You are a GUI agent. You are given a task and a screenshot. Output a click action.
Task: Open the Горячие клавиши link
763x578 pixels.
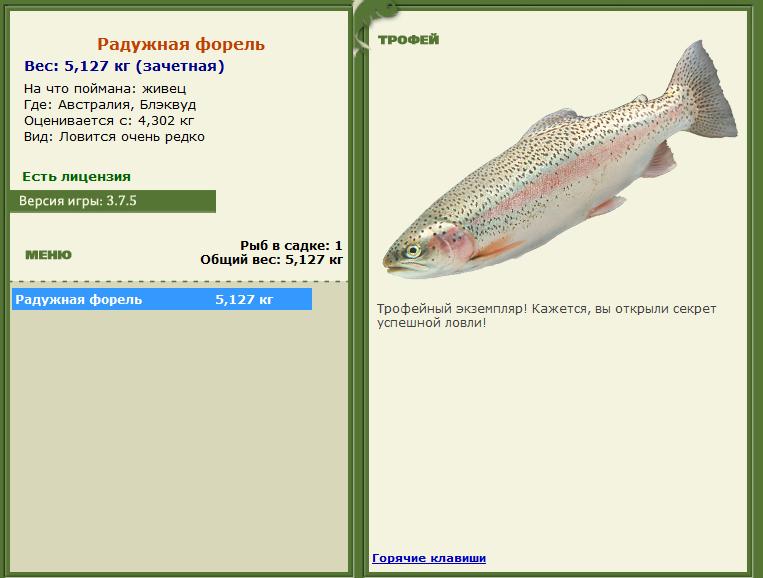(429, 558)
